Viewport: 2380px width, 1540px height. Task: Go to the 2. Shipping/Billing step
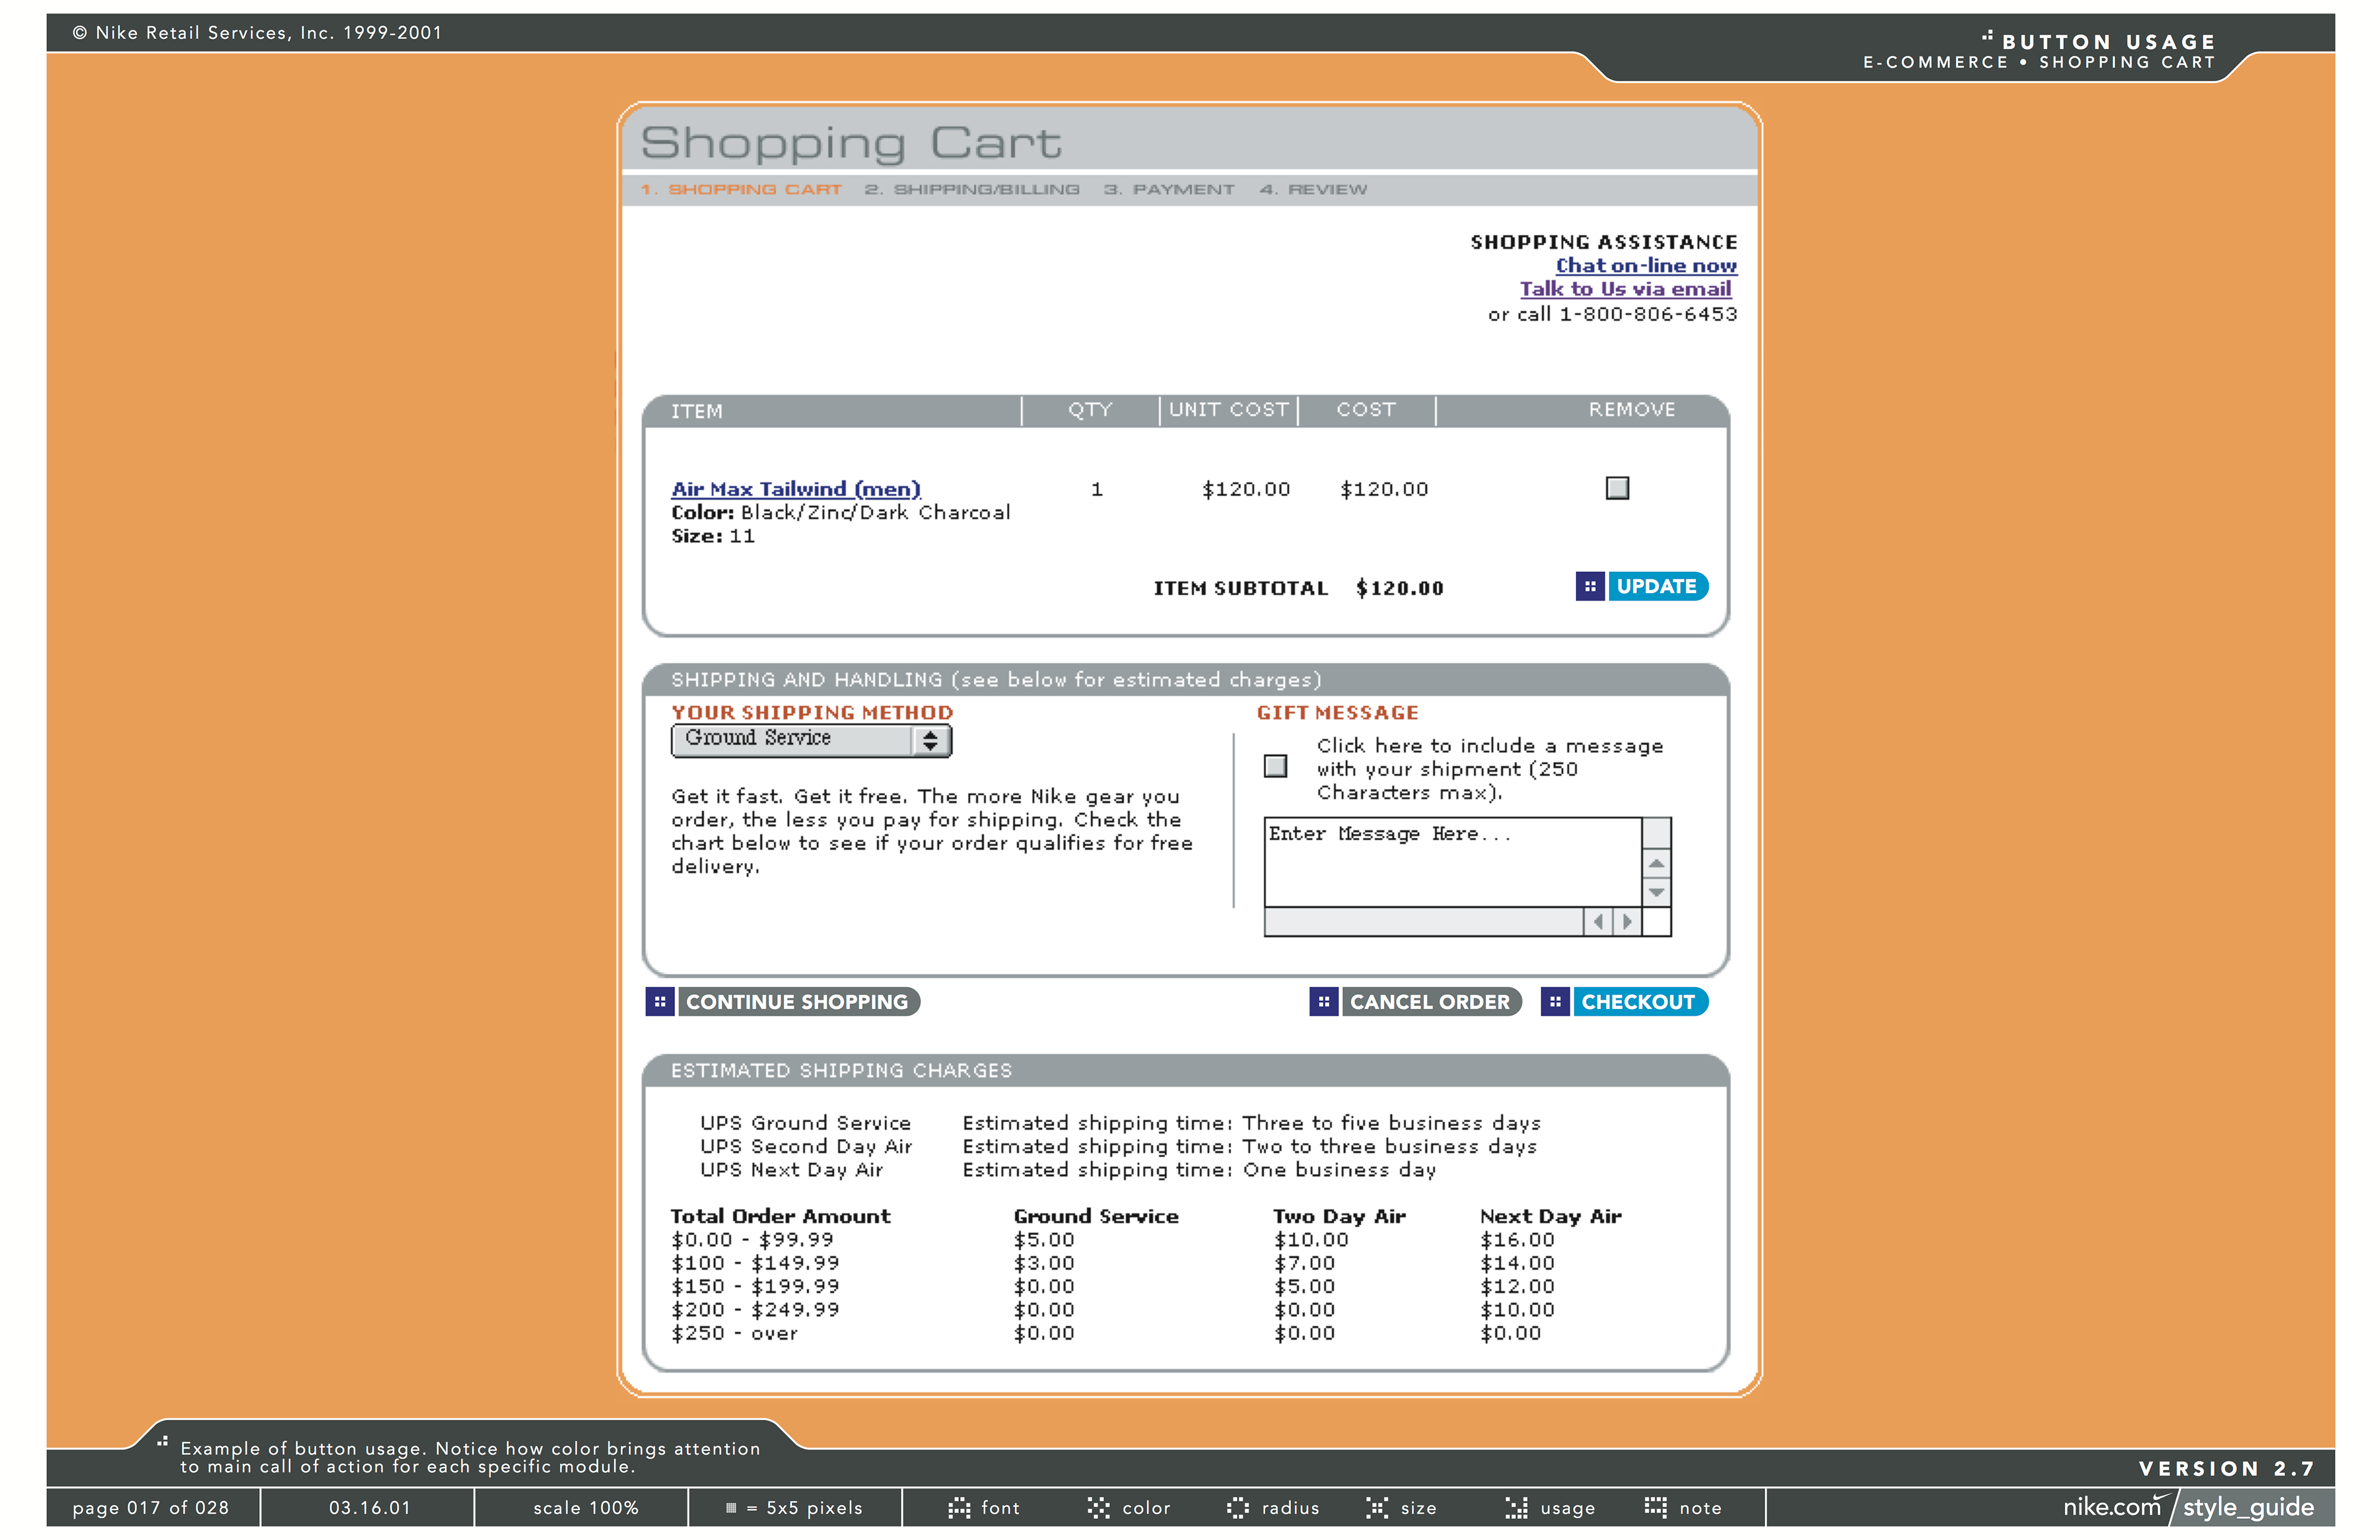(972, 189)
